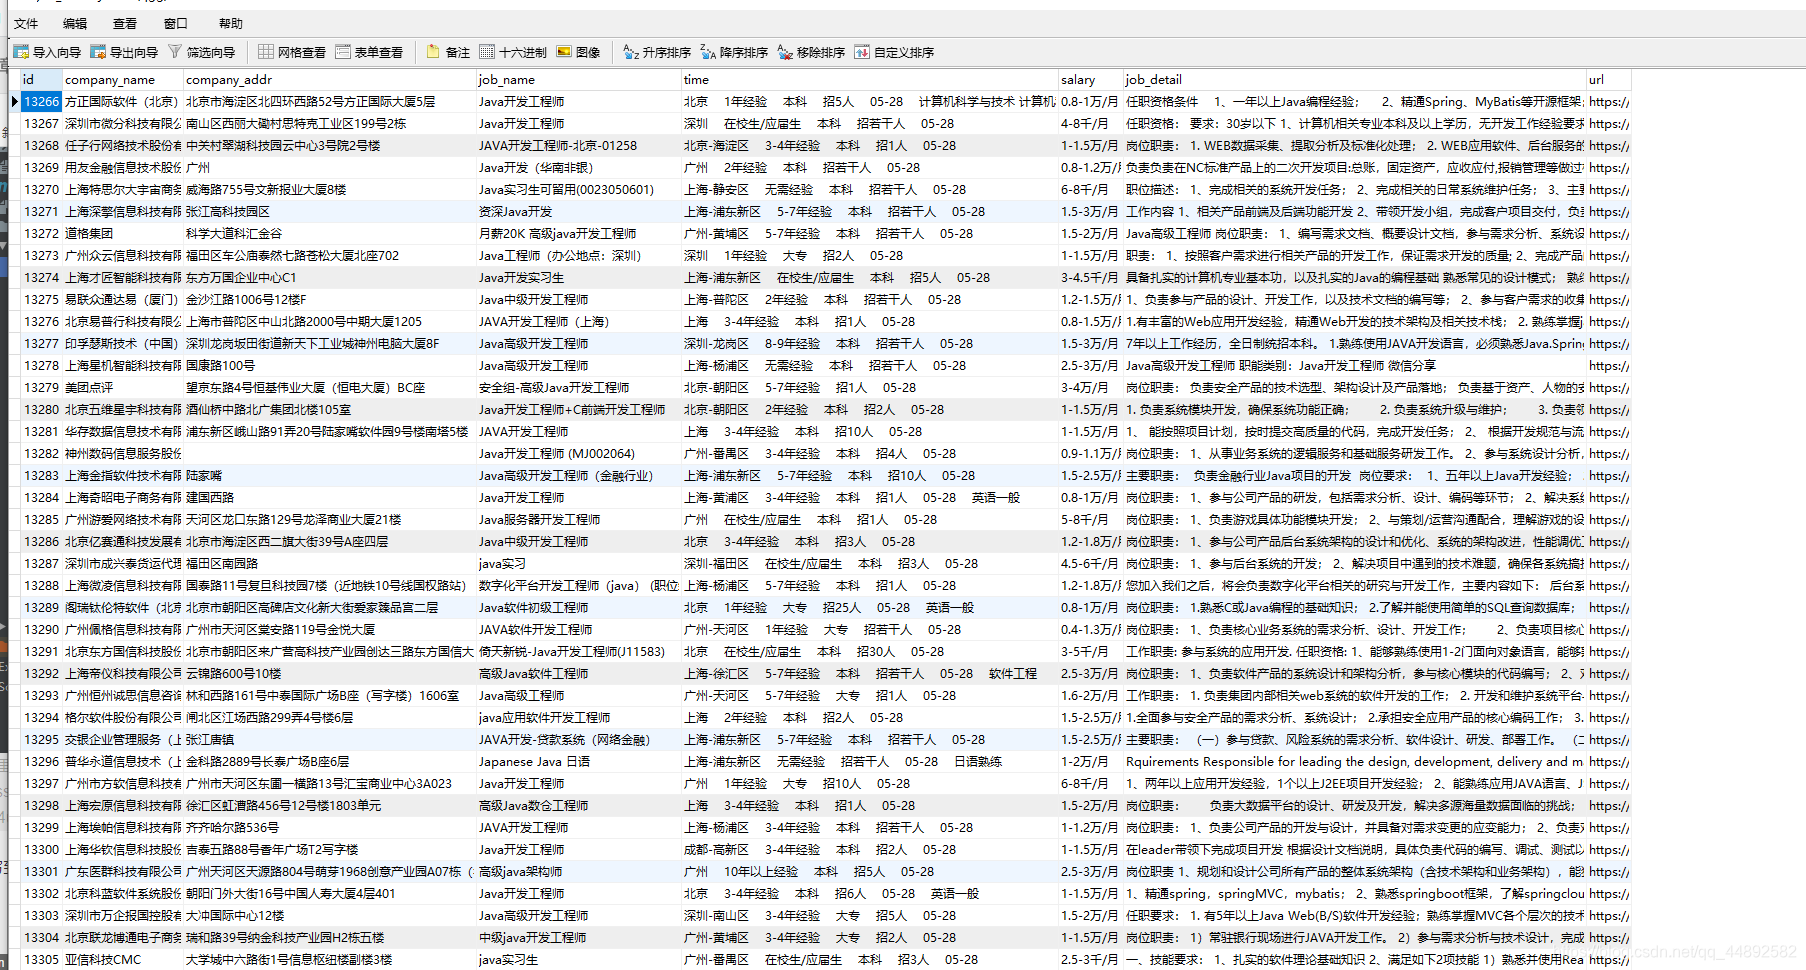Select the job_name column header
This screenshot has width=1806, height=970.
(x=578, y=79)
